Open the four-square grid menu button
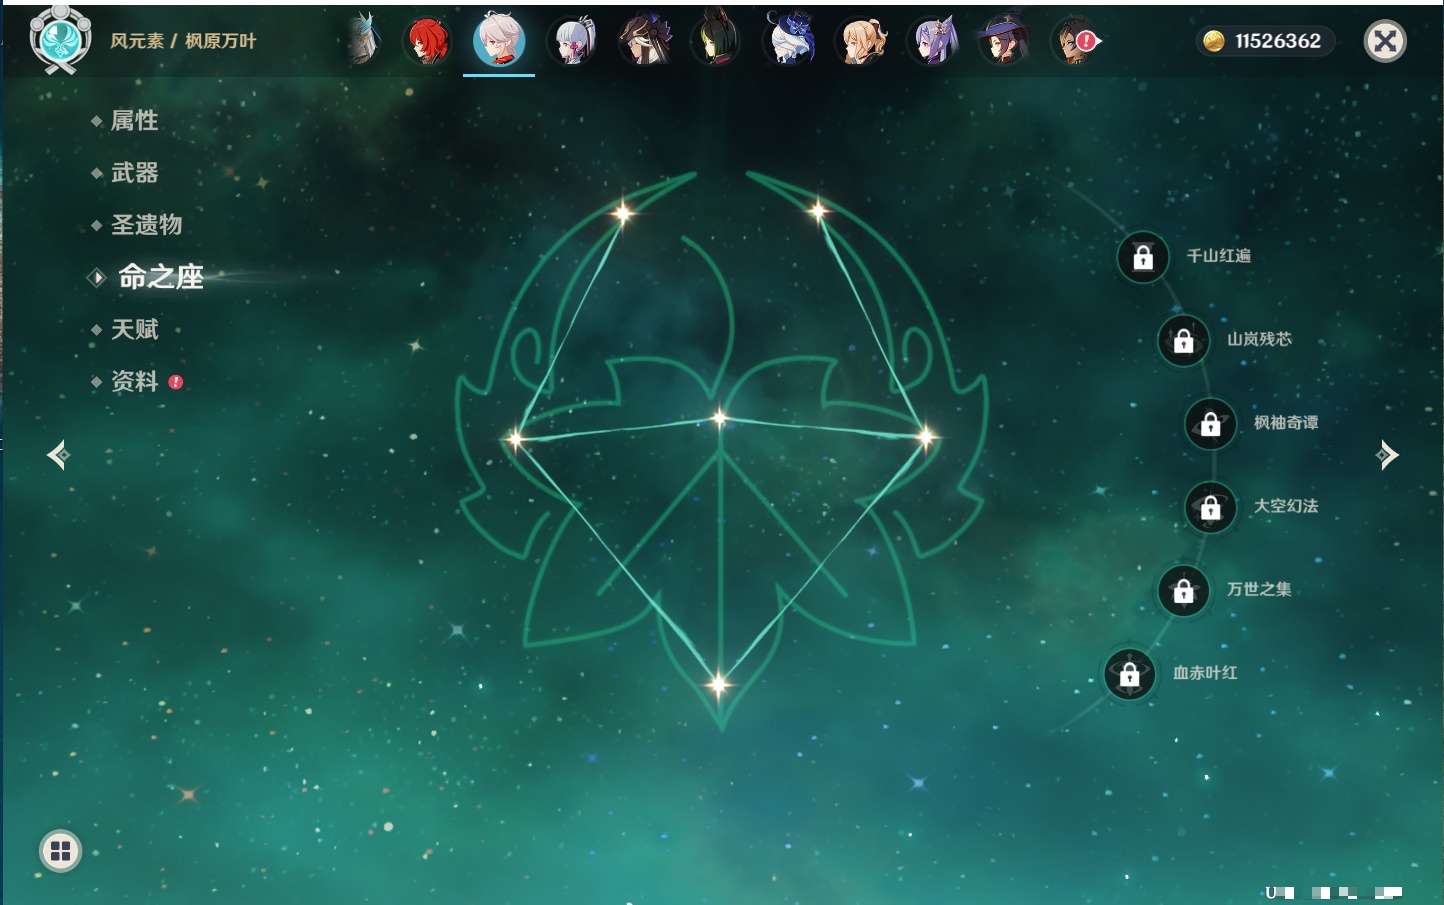This screenshot has width=1444, height=905. (x=60, y=851)
